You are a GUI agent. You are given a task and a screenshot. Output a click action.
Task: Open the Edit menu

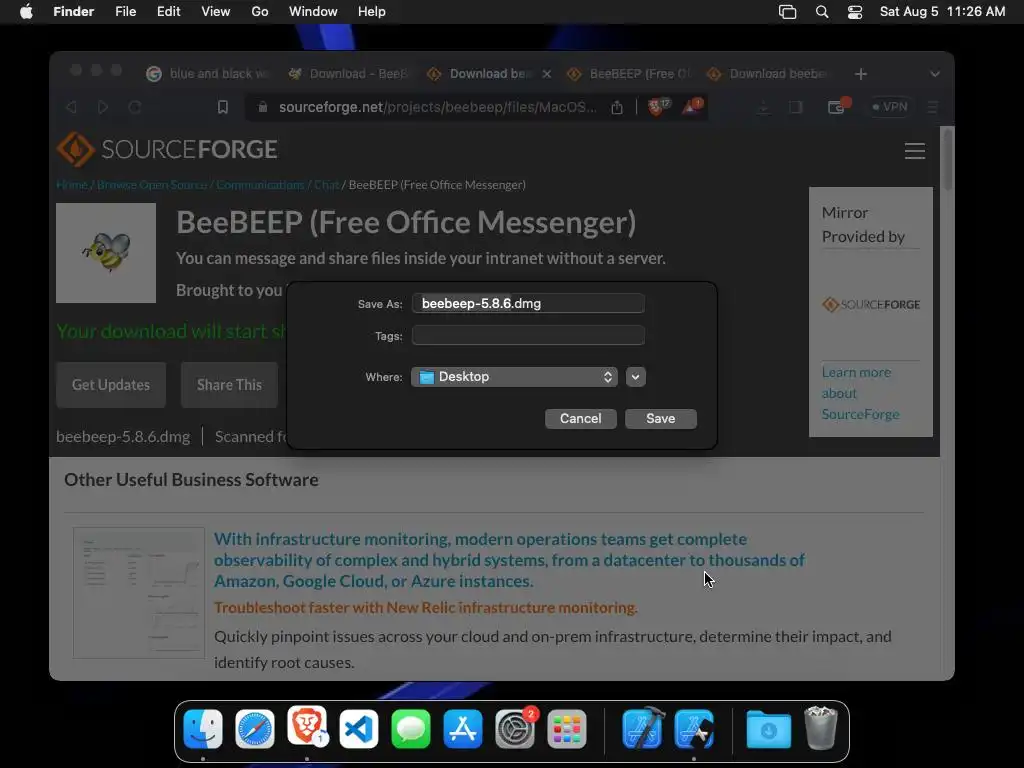coord(168,12)
